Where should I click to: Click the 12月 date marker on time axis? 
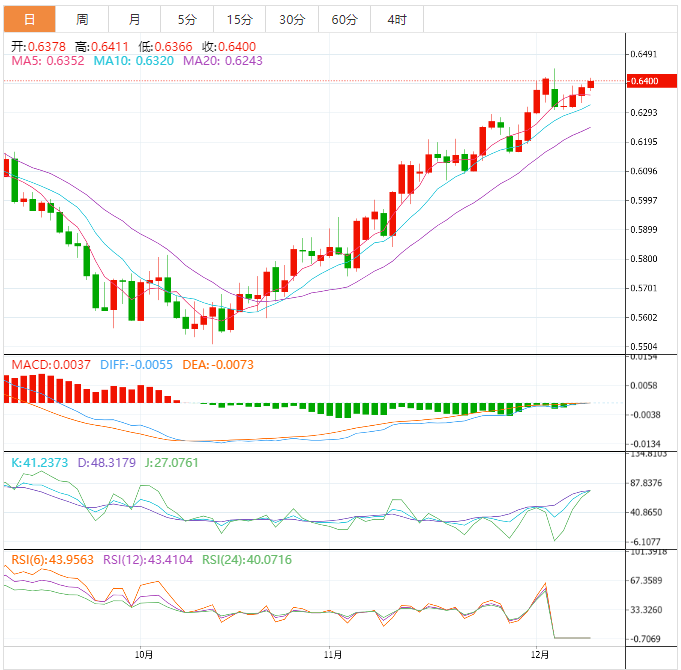(540, 656)
